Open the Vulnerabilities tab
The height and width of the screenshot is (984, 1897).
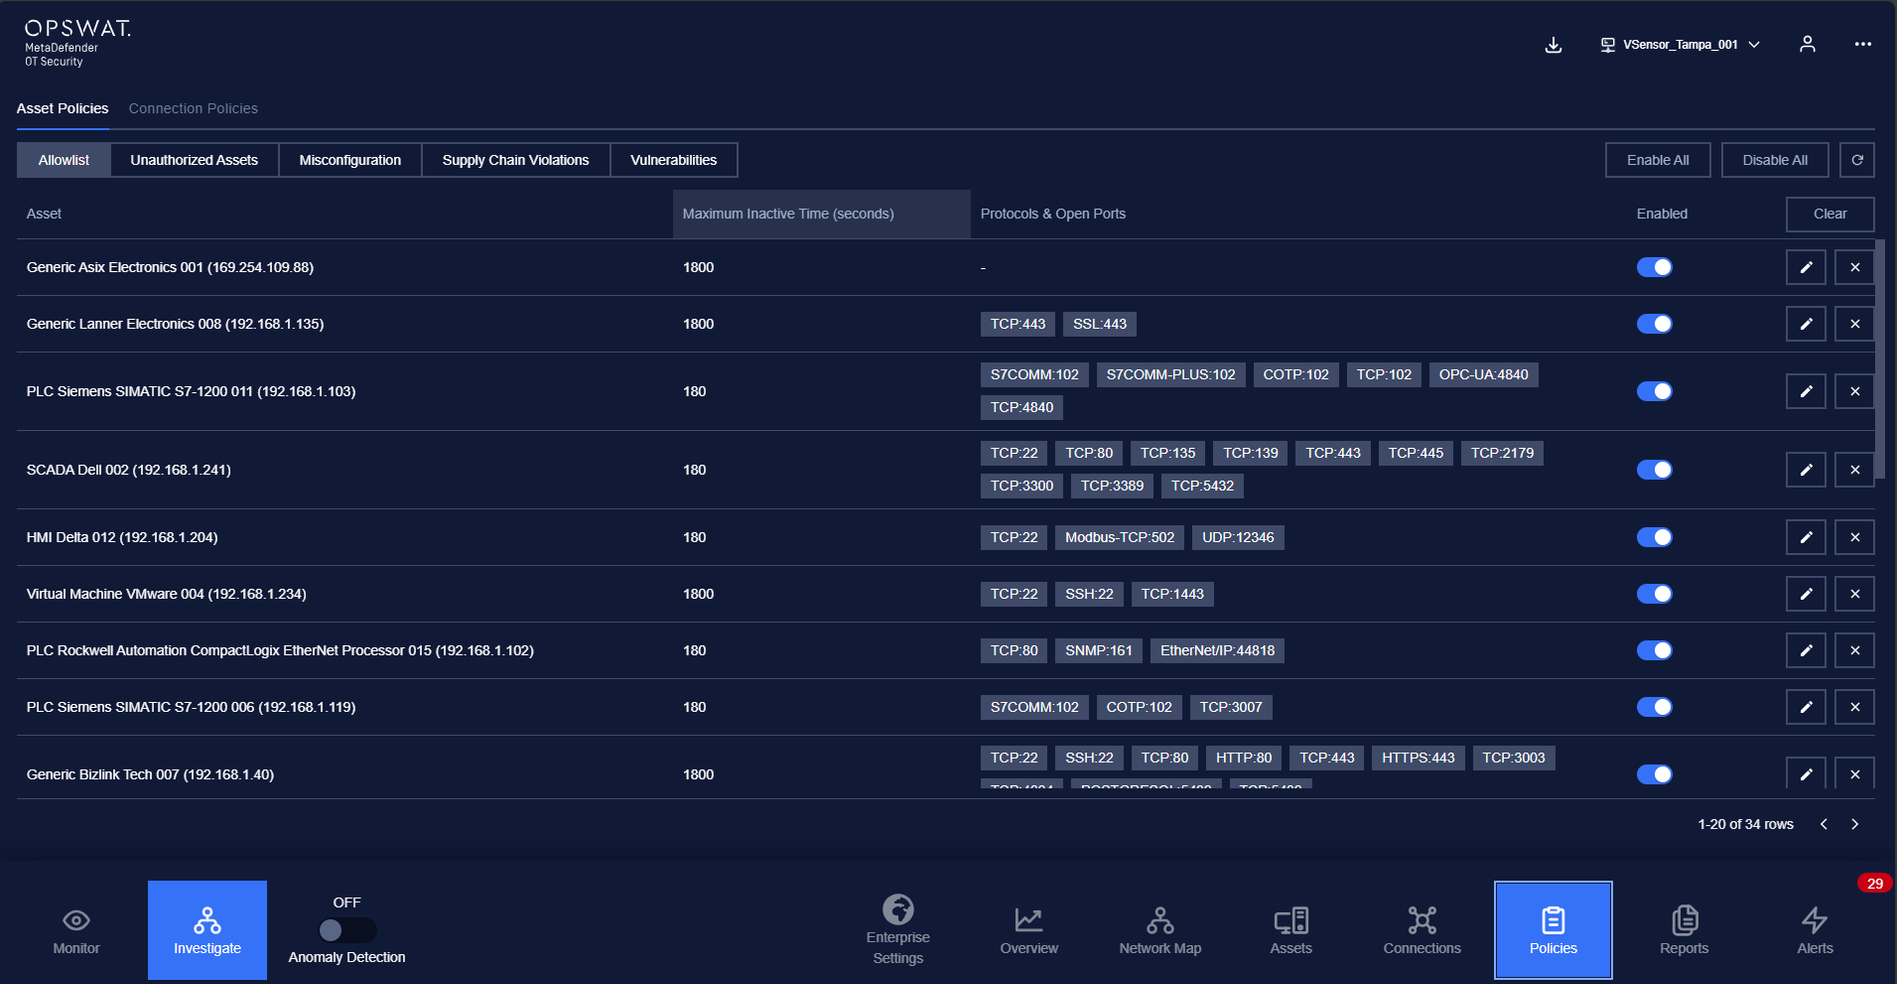[674, 160]
